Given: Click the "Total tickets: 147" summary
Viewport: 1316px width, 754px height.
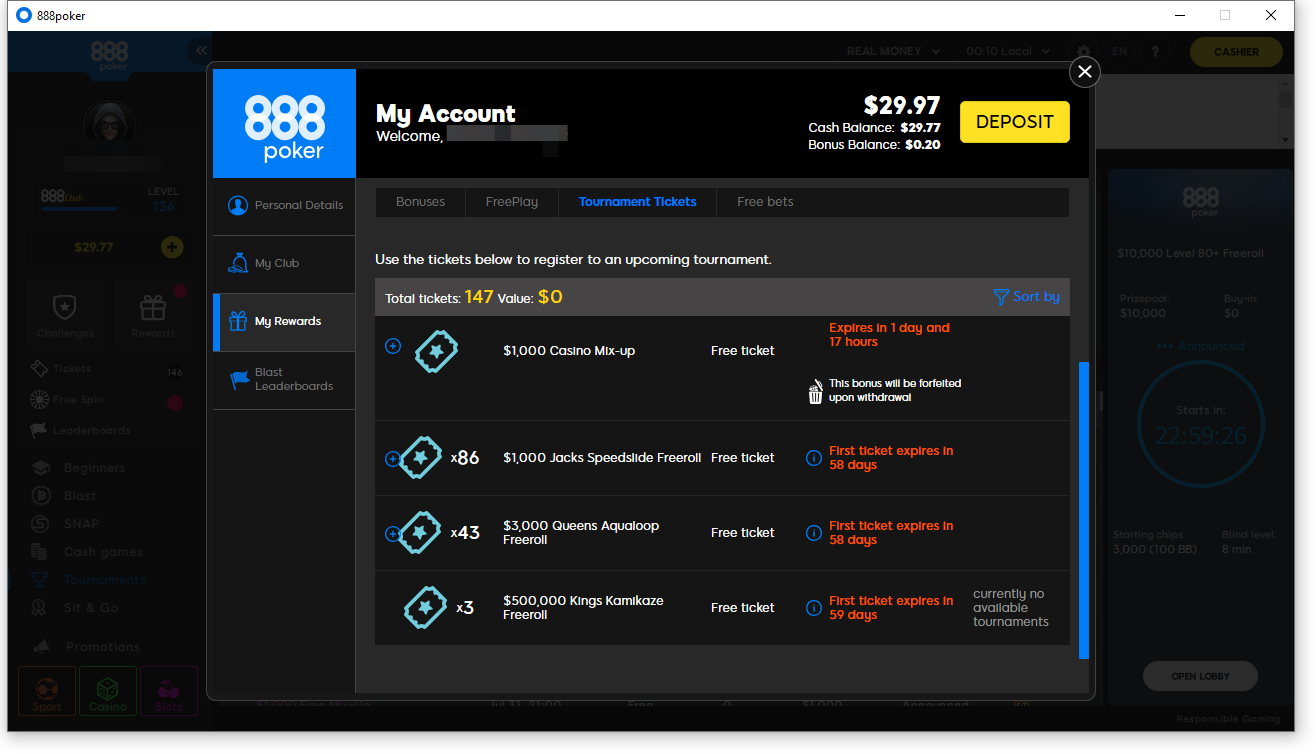Looking at the screenshot, I should point(440,297).
